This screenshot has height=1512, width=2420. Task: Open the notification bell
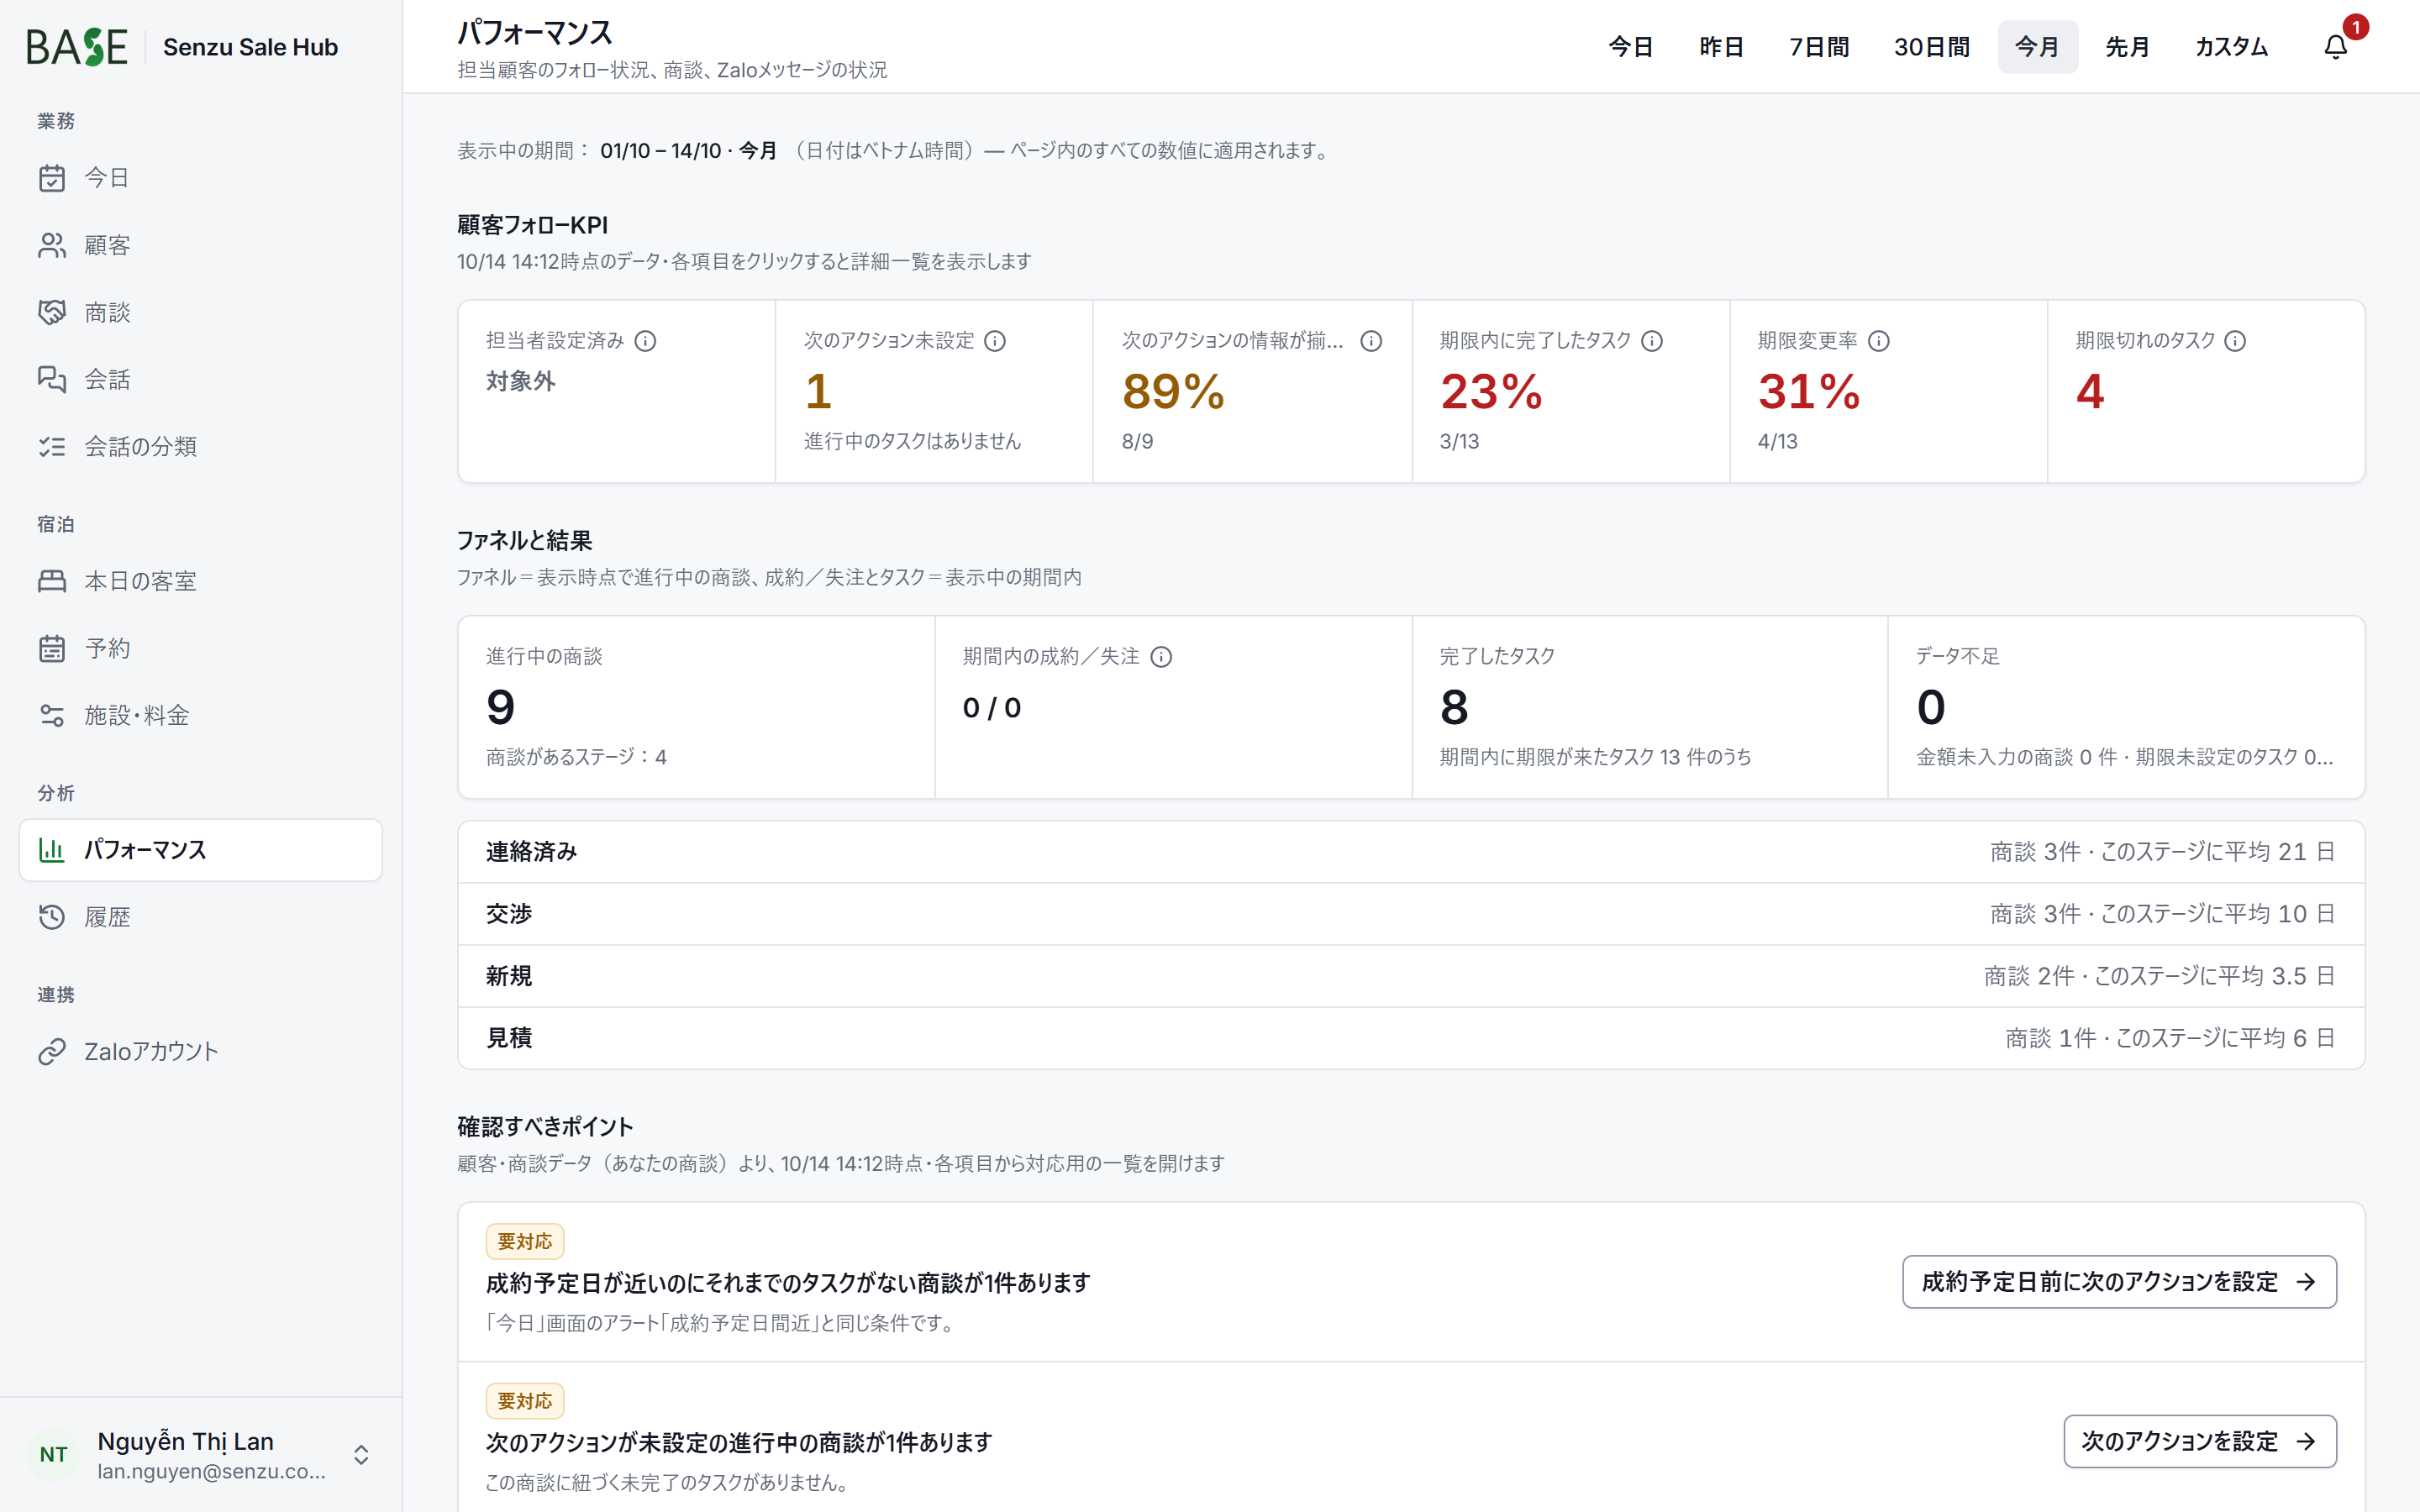tap(2335, 47)
